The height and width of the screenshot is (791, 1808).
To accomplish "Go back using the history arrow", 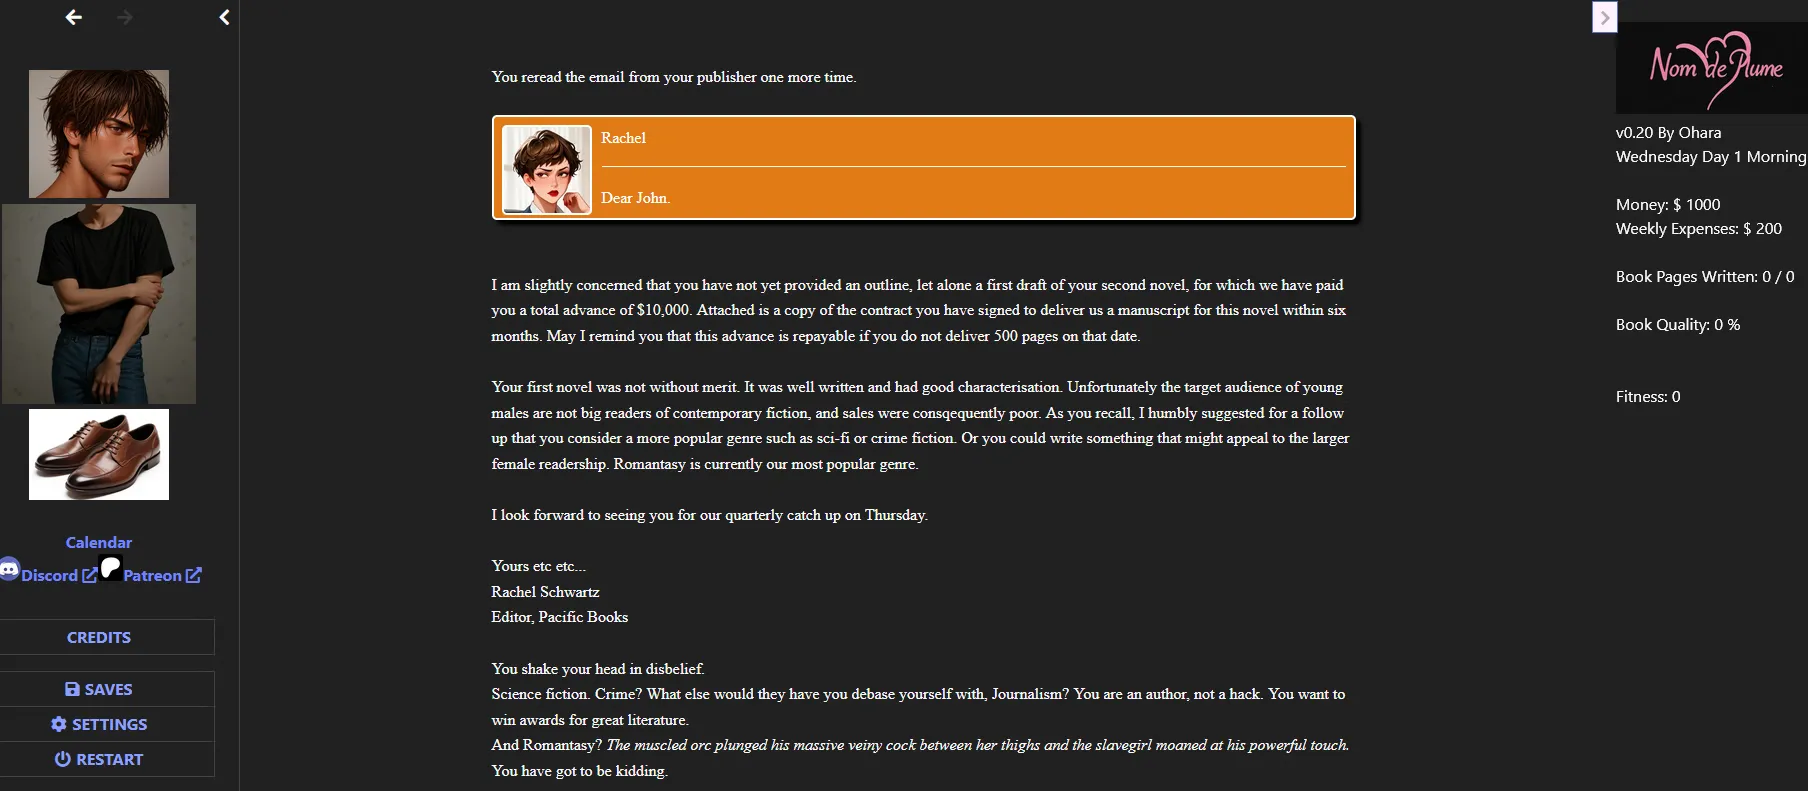I will [73, 17].
